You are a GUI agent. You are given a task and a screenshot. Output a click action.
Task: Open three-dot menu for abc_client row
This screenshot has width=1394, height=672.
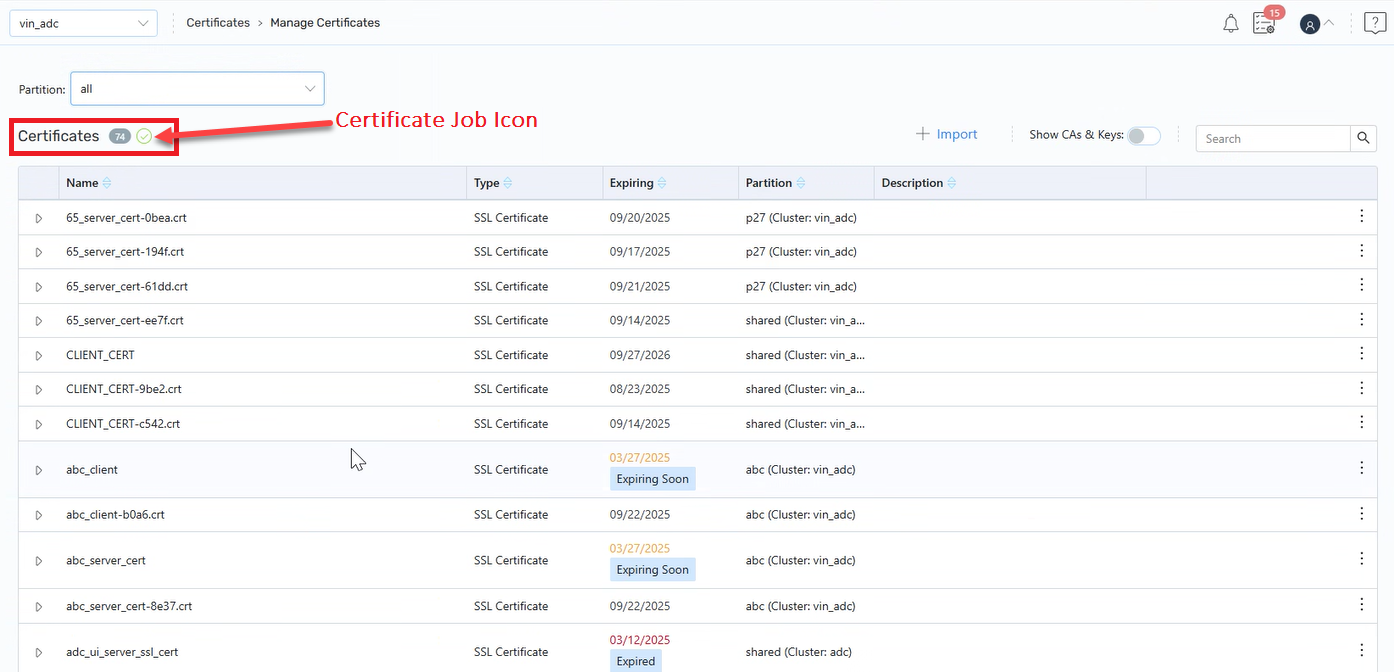click(1361, 468)
